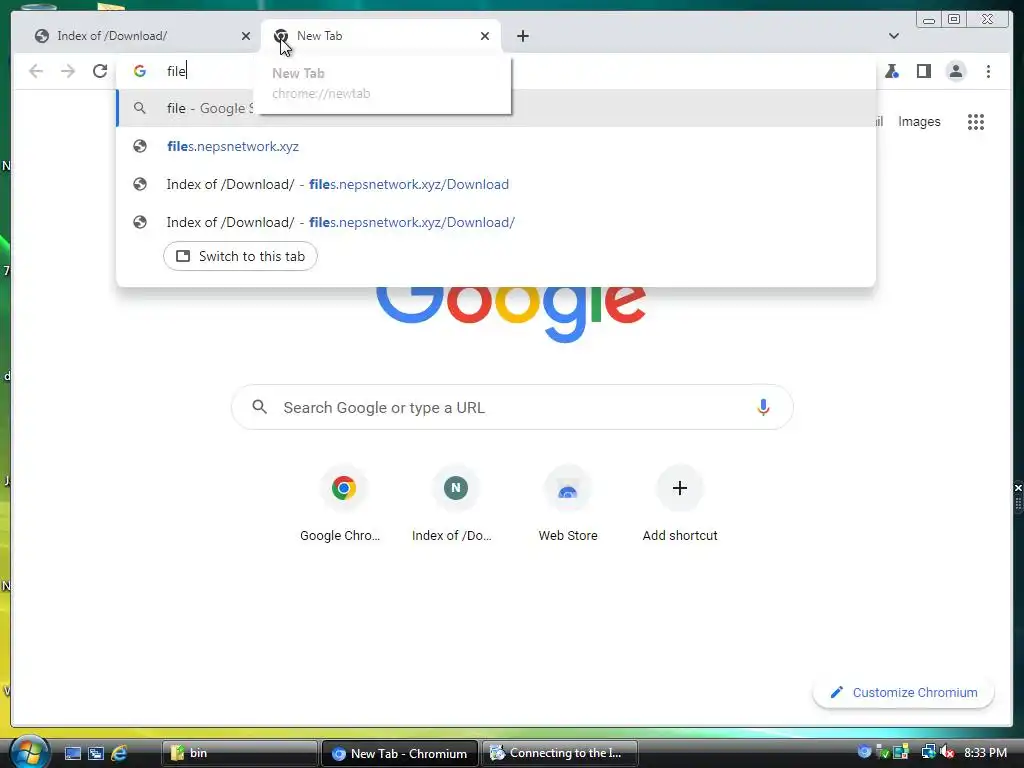This screenshot has height=768, width=1024.
Task: Open the Chromium three-dot menu
Action: click(x=988, y=71)
